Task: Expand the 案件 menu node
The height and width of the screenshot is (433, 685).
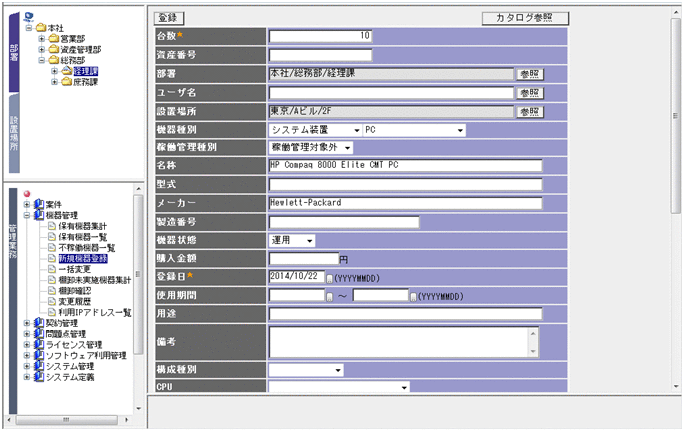Action: [x=27, y=204]
